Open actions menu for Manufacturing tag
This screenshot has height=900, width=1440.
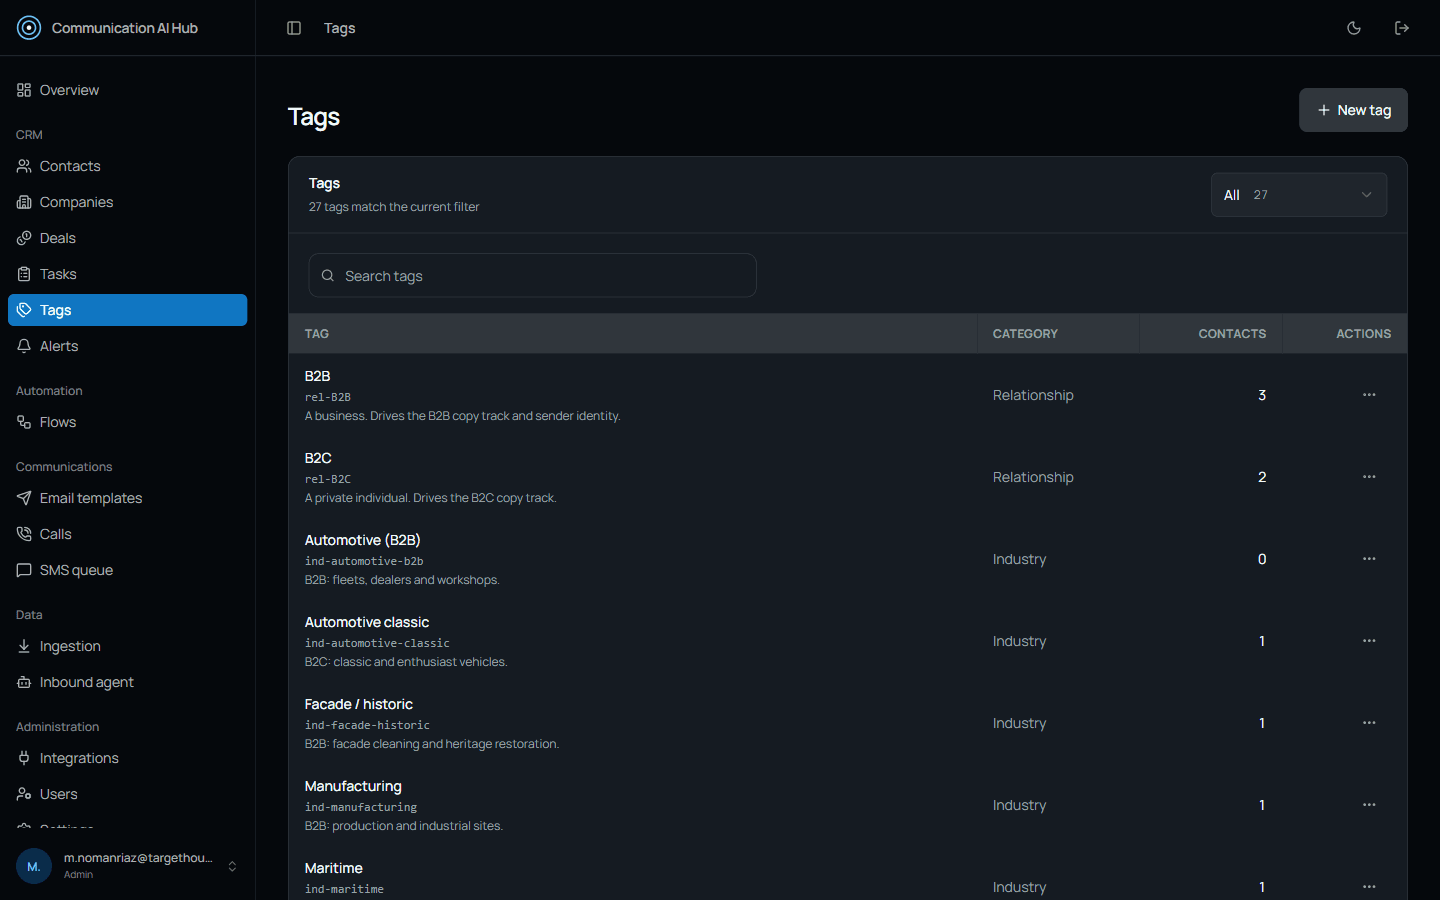coord(1369,805)
